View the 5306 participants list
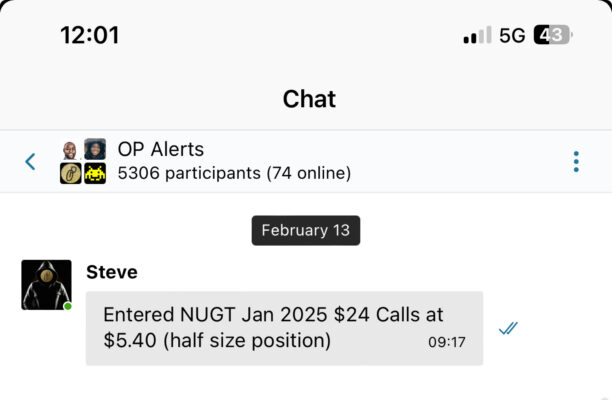This screenshot has height=400, width=612. pos(234,173)
